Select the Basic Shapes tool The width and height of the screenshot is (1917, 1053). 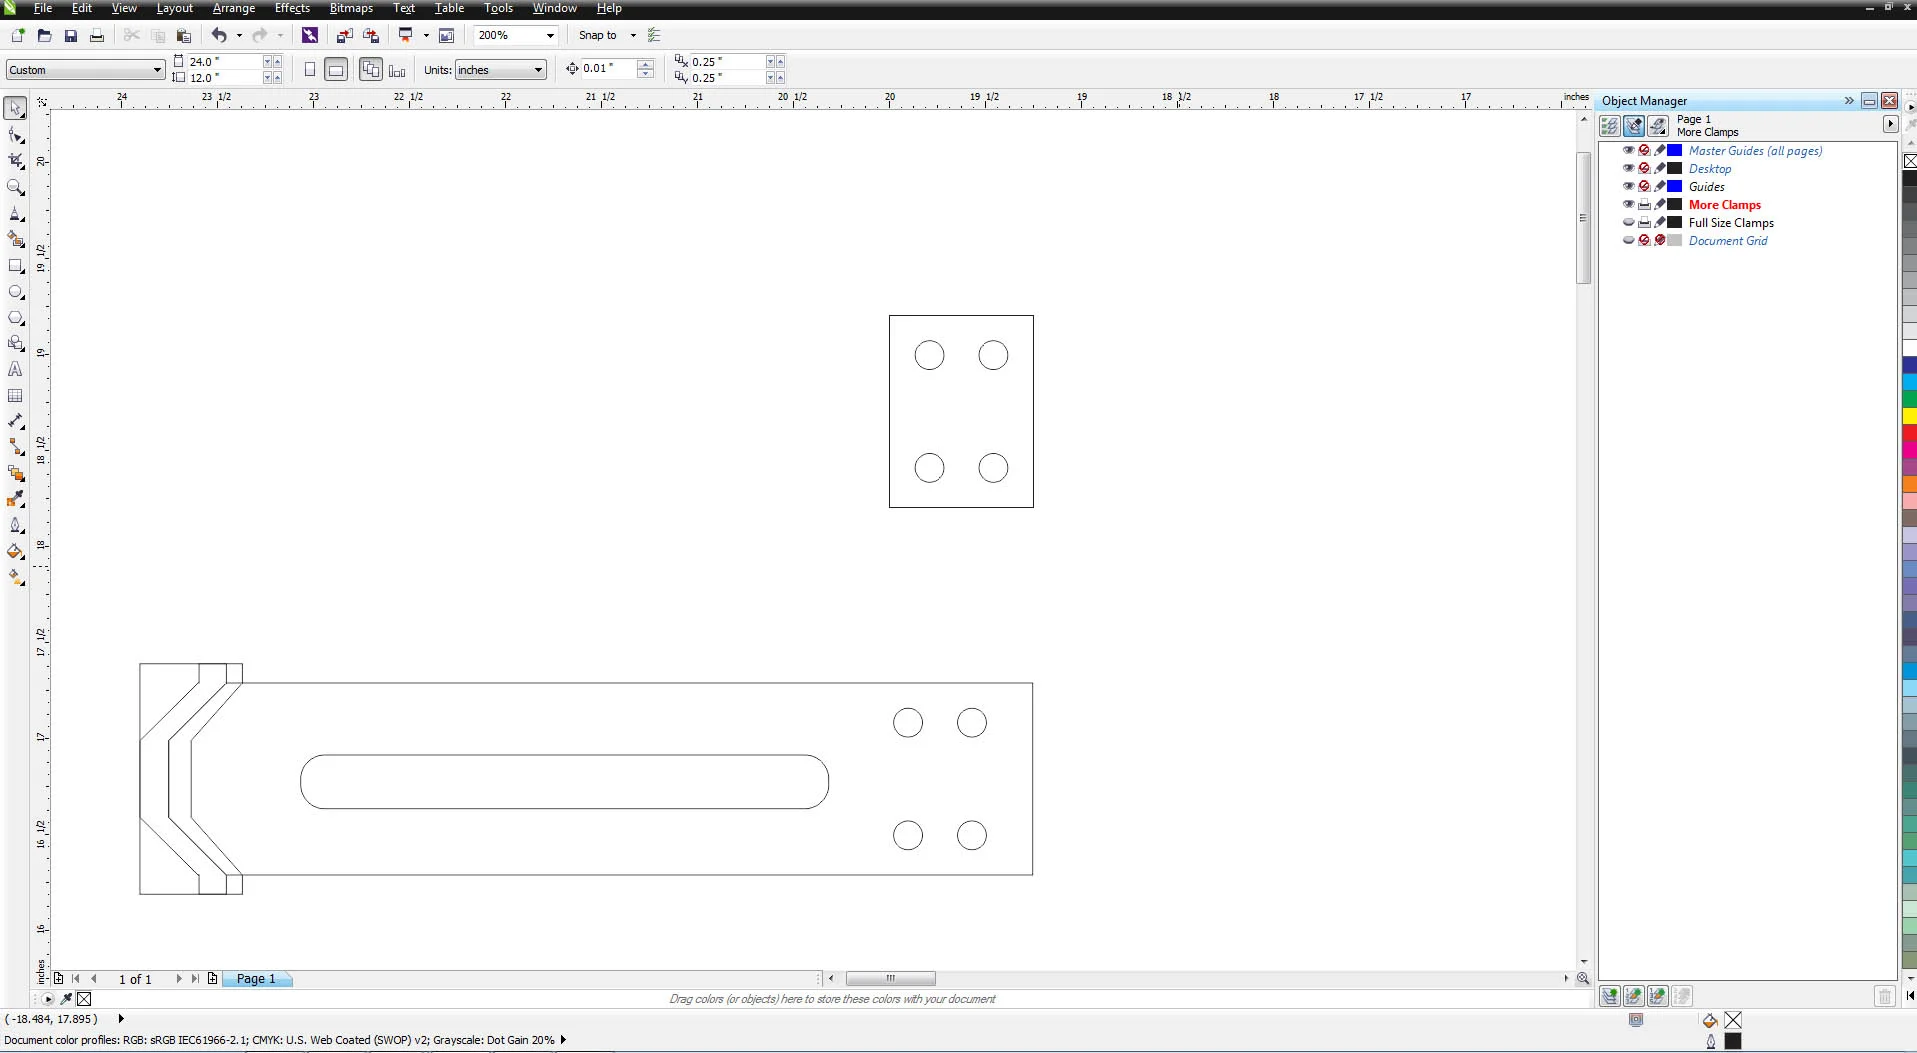pyautogui.click(x=16, y=343)
